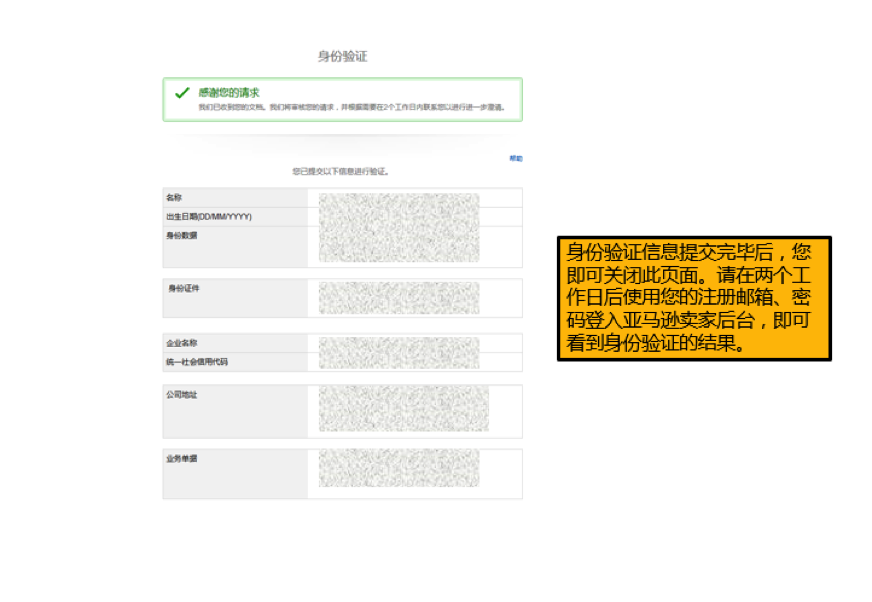
Task: Click the 出生日期(DD/MM/YYYY) label
Action: coord(209,216)
